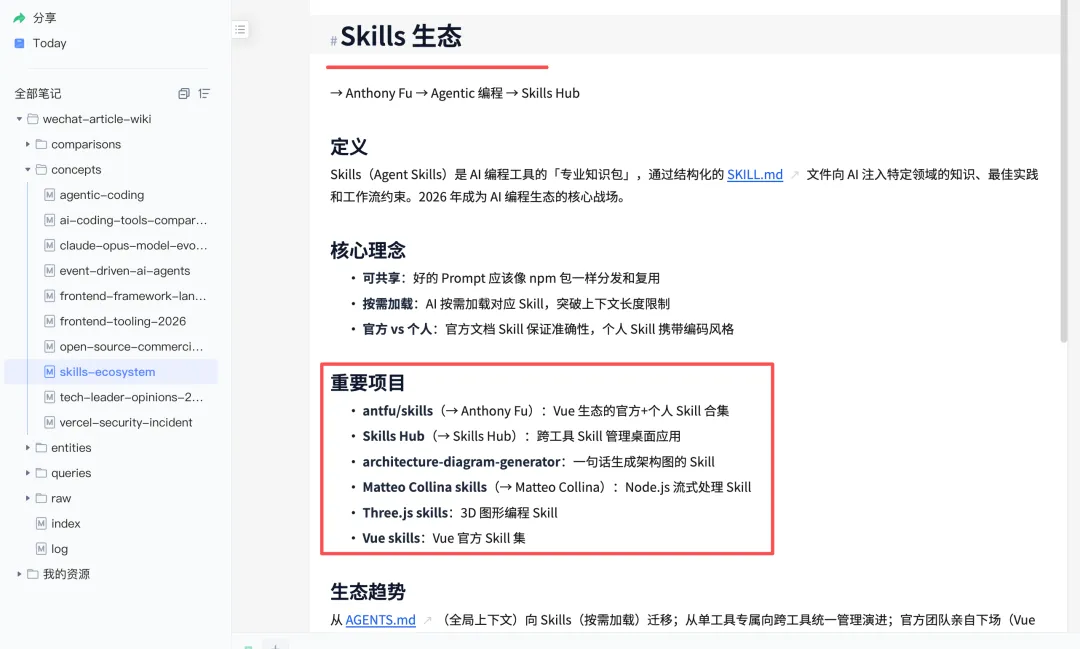Click the document icon beside agentic-coding
This screenshot has width=1080, height=649.
tap(49, 194)
